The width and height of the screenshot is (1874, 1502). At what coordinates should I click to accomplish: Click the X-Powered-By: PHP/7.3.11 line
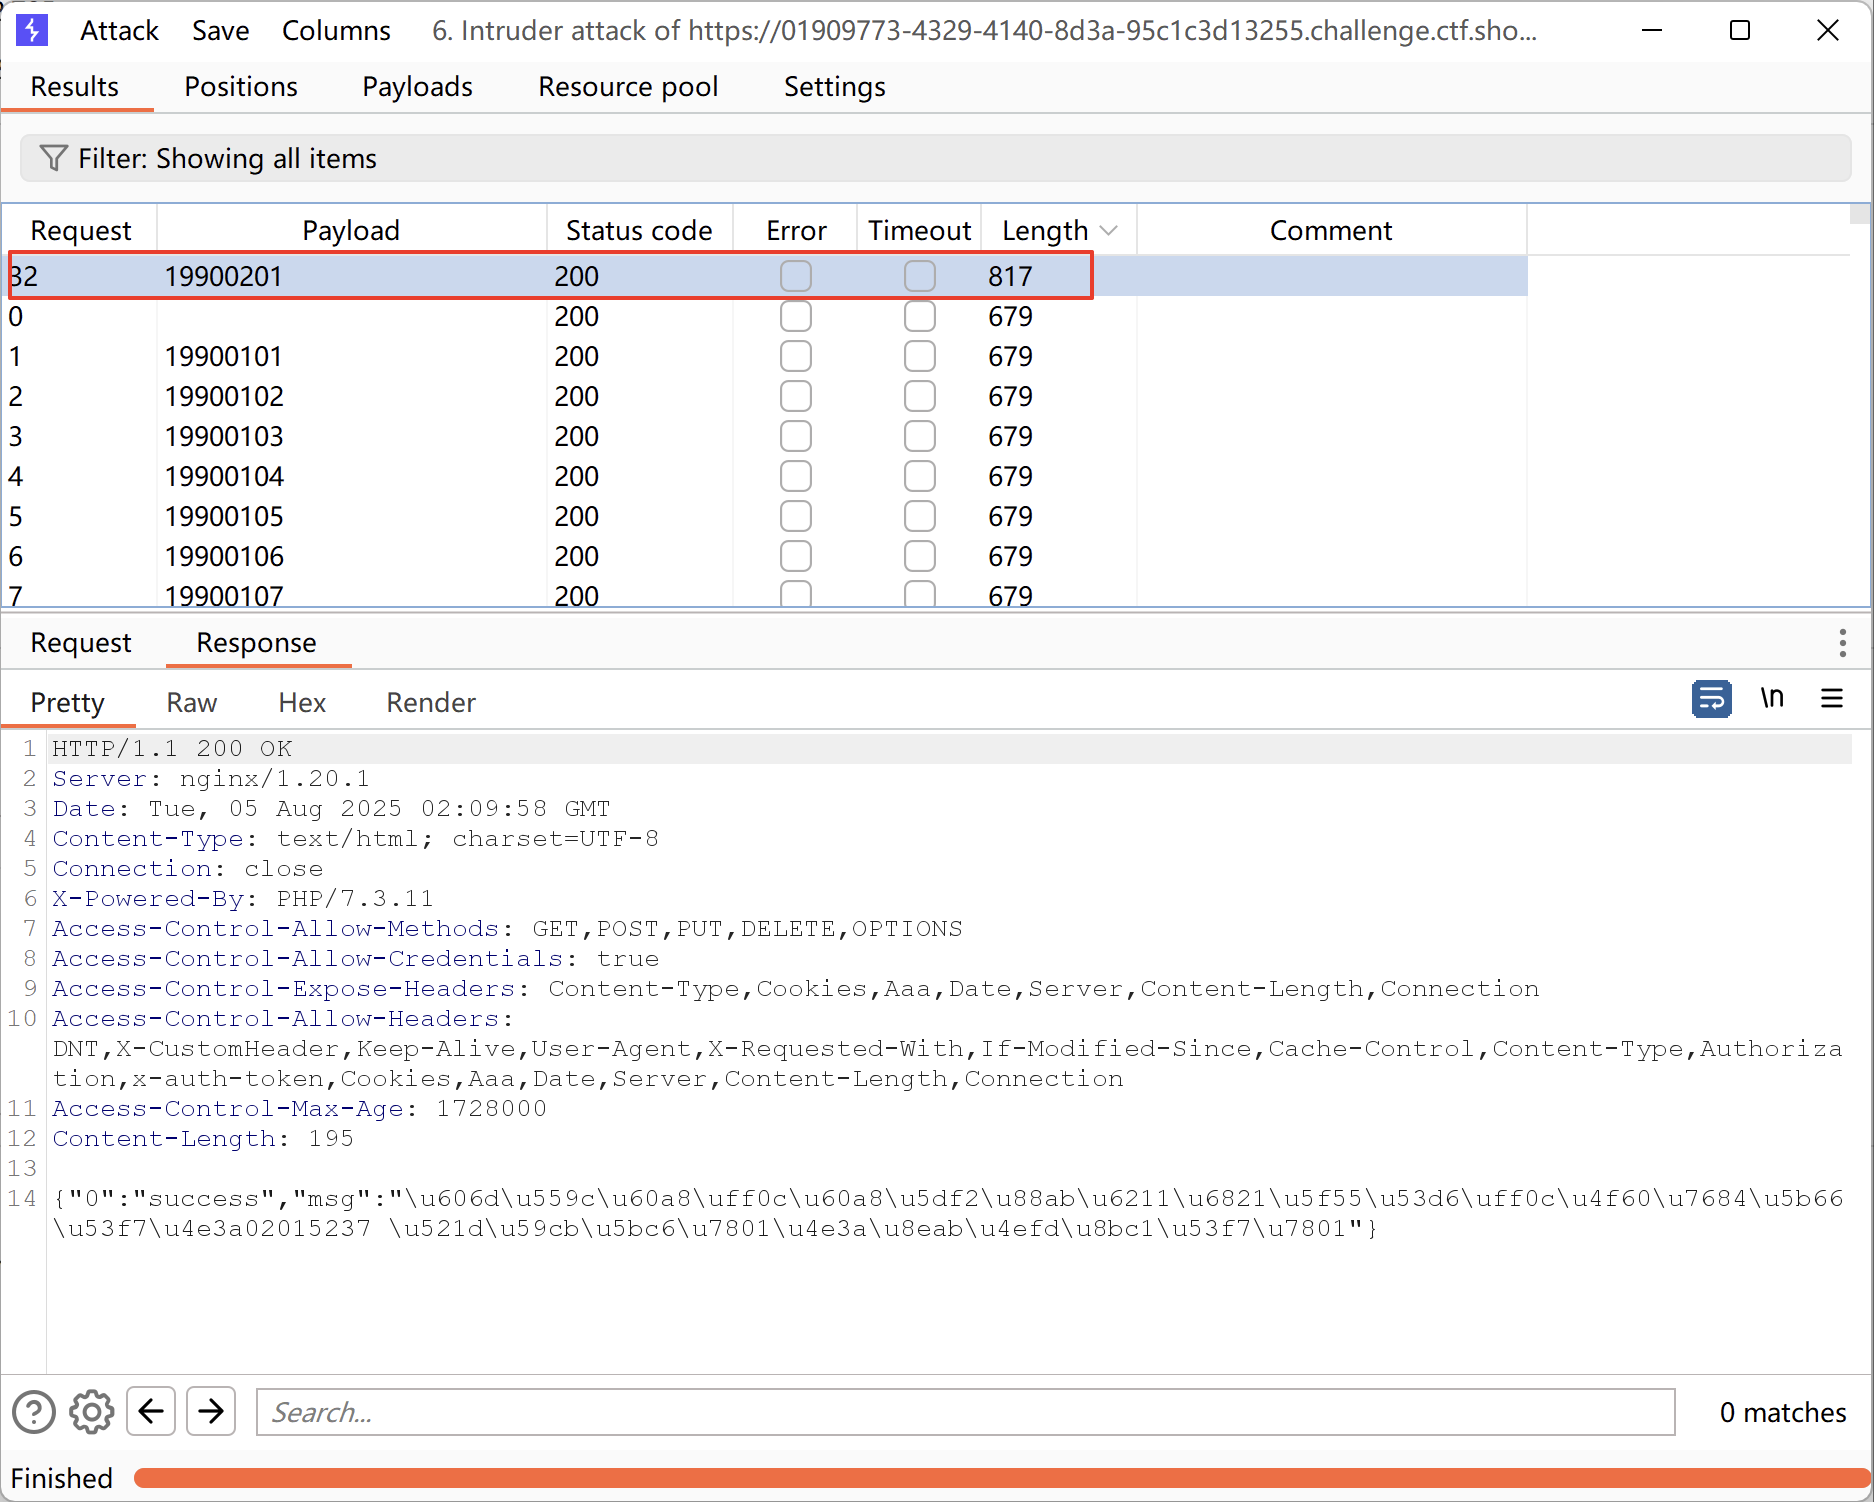243,899
